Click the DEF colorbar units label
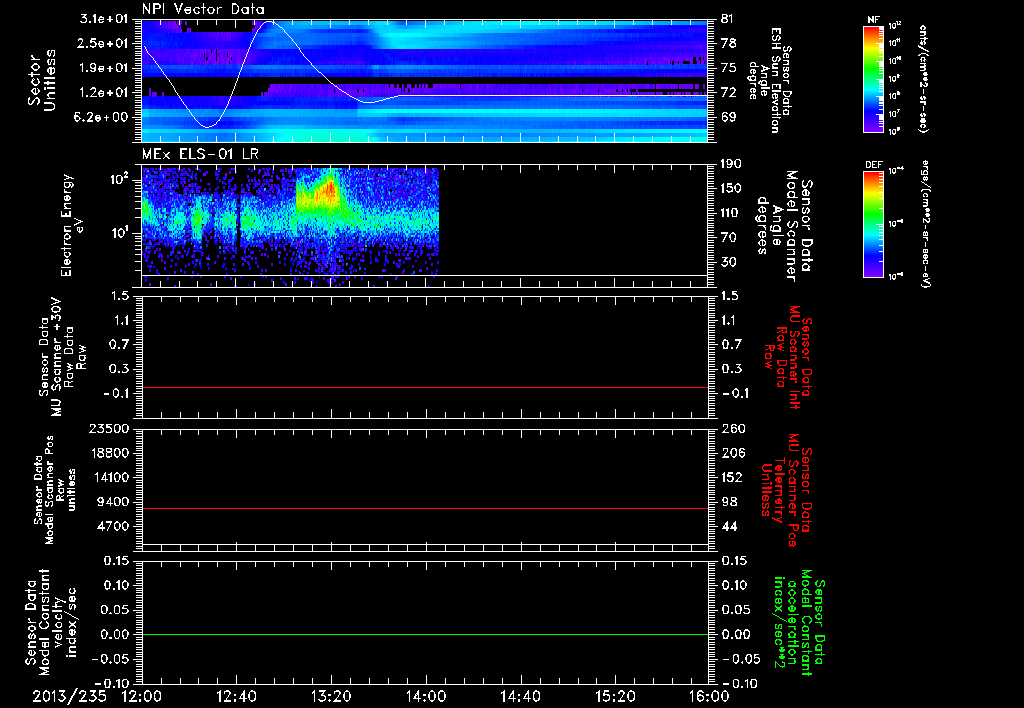The height and width of the screenshot is (708, 1024). pos(924,224)
